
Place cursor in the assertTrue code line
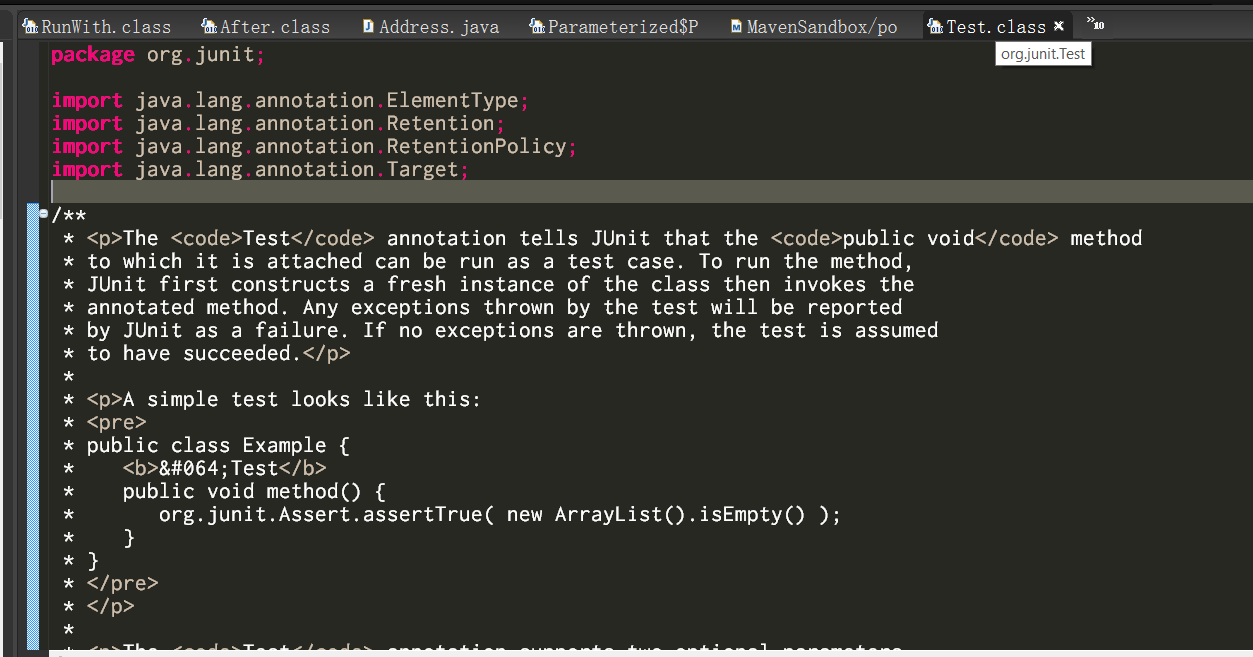[x=500, y=514]
